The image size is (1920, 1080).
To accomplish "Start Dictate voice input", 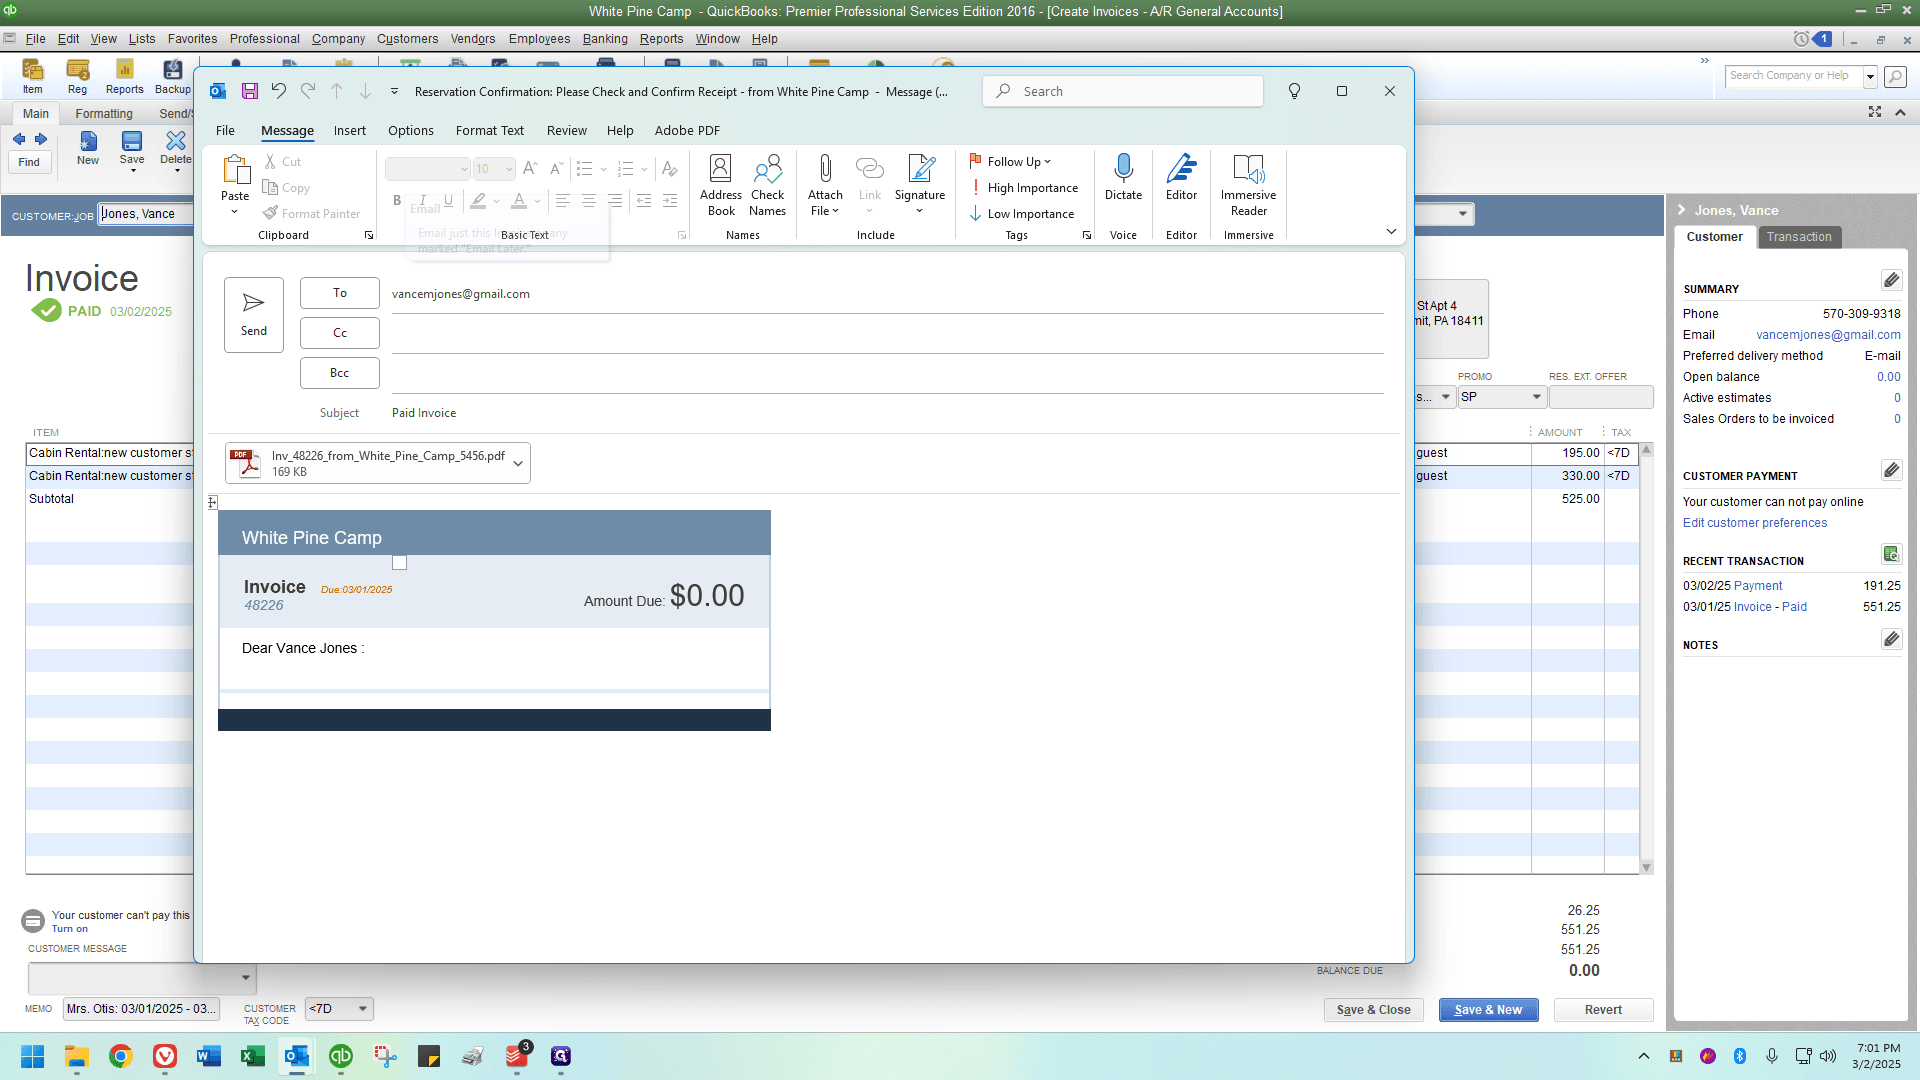I will [x=1123, y=178].
